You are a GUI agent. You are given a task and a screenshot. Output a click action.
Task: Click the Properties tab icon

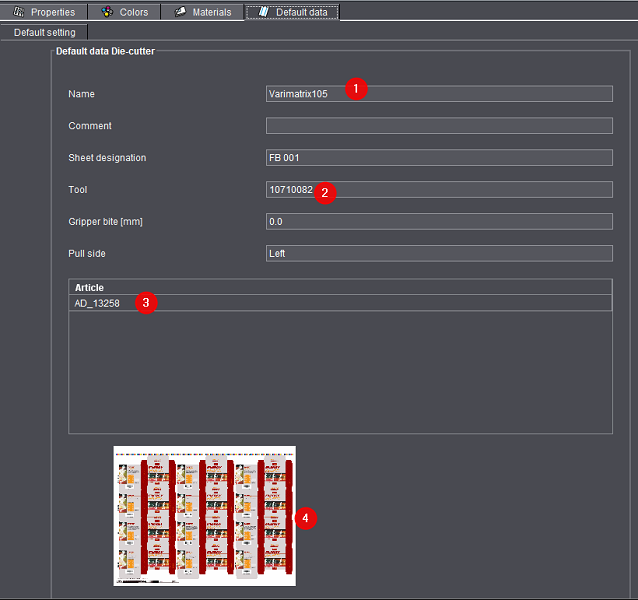click(x=19, y=12)
